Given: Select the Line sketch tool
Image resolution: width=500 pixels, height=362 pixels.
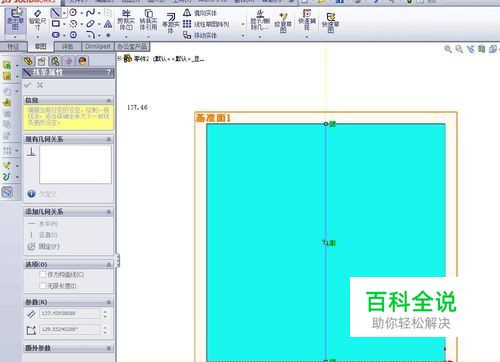Looking at the screenshot, I should coord(56,13).
